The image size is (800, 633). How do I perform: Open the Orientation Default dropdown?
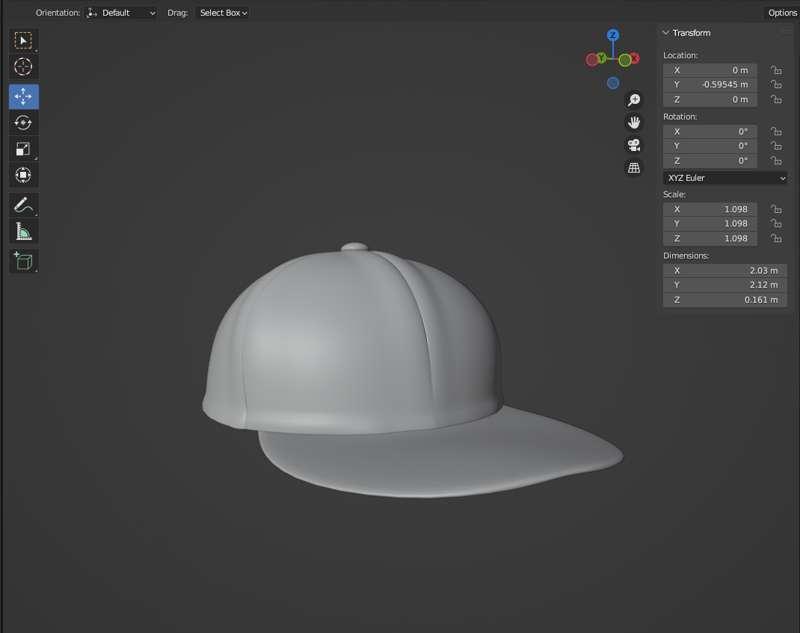pyautogui.click(x=121, y=13)
